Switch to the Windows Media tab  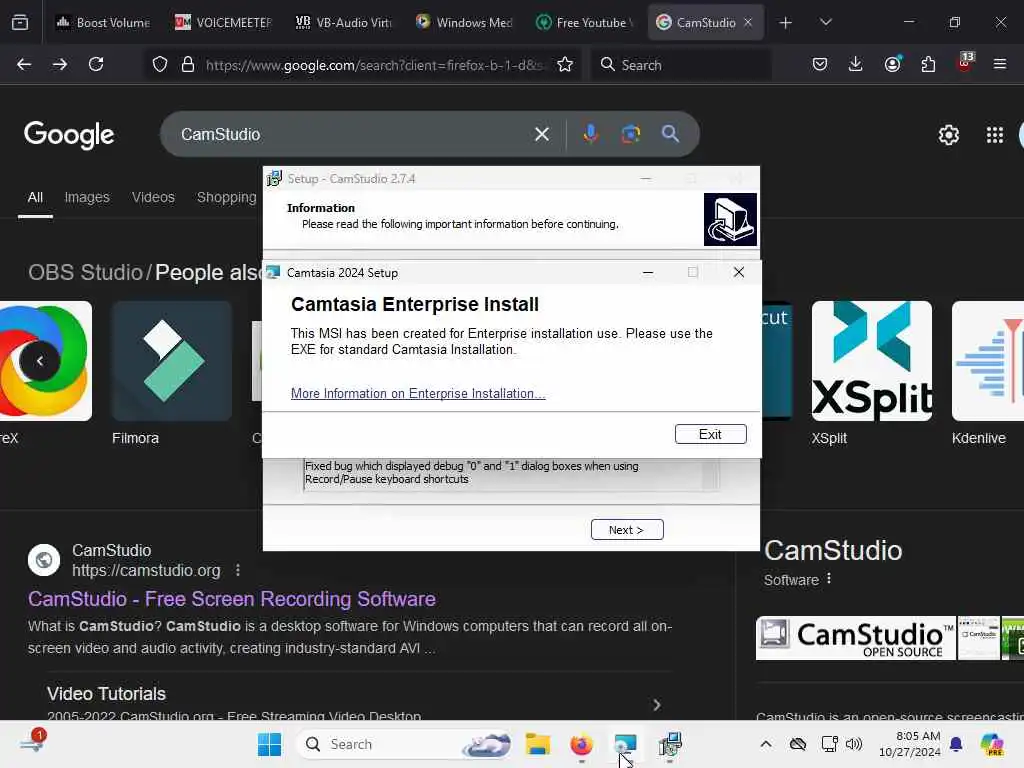tap(464, 22)
